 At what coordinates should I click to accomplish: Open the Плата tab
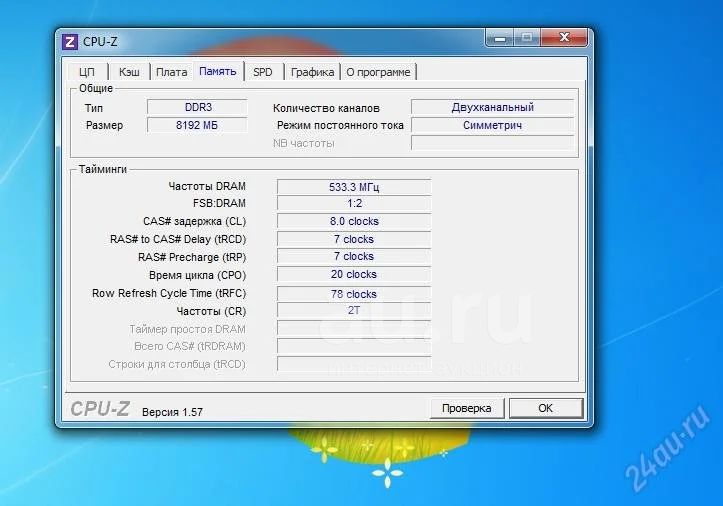coord(172,72)
